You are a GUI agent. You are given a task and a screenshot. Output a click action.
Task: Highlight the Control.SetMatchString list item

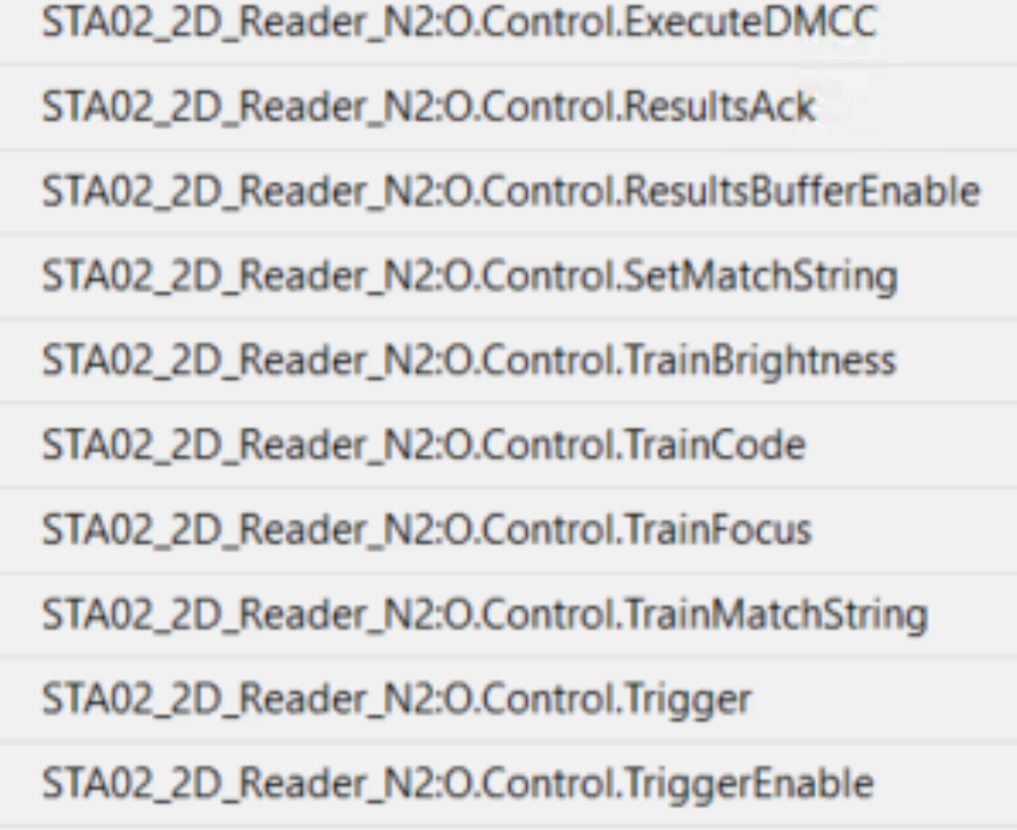click(468, 276)
